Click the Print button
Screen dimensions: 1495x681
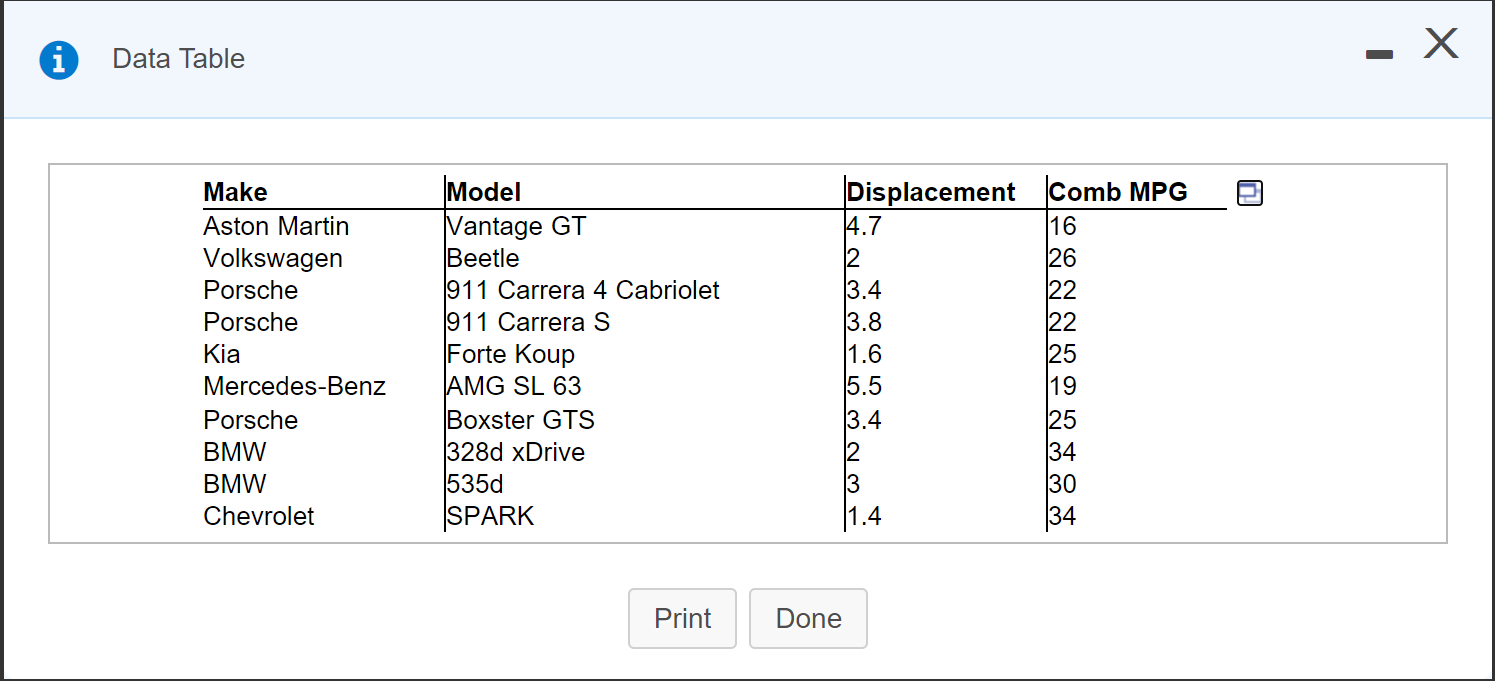coord(682,618)
